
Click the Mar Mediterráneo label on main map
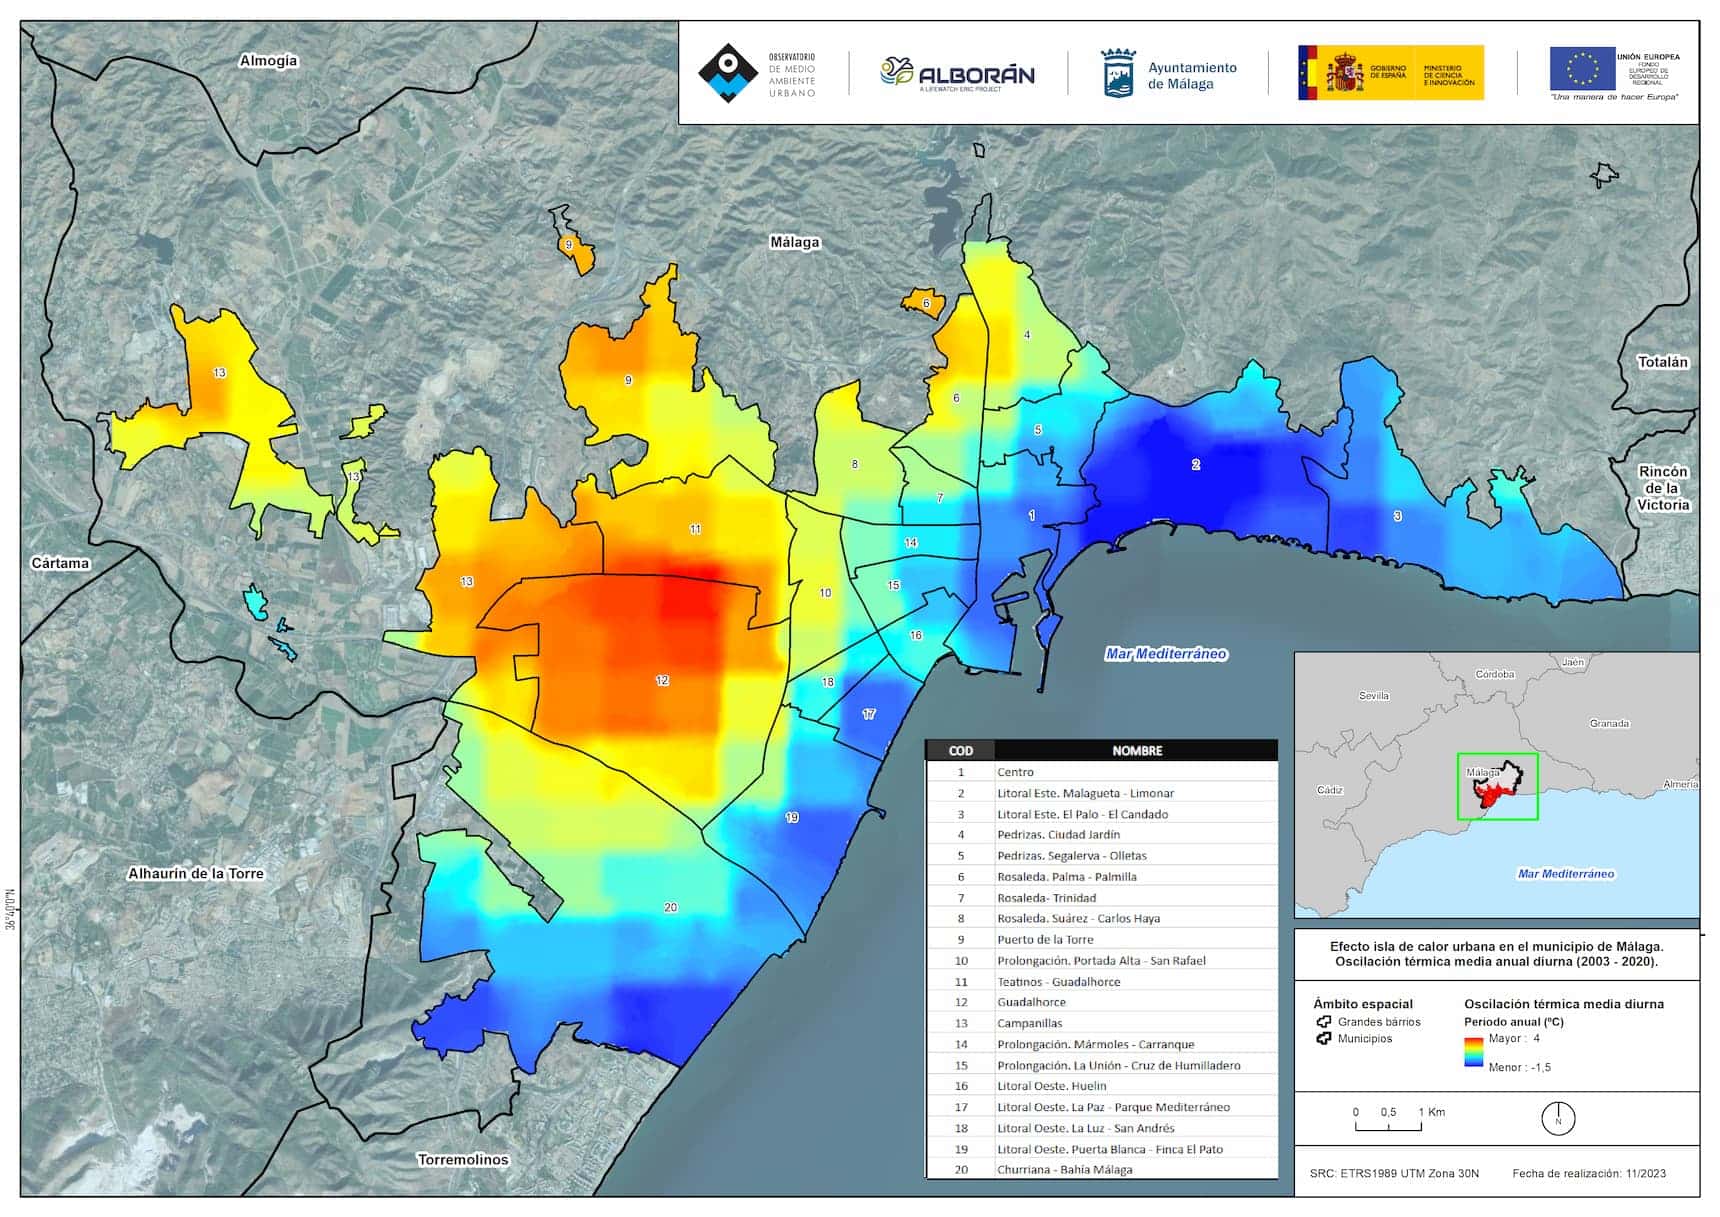[x=1165, y=654]
